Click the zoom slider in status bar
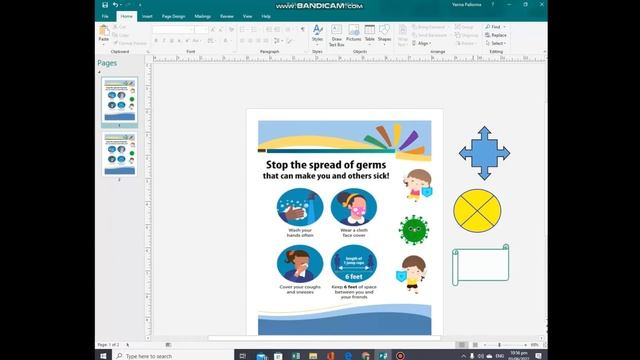 click(x=499, y=345)
